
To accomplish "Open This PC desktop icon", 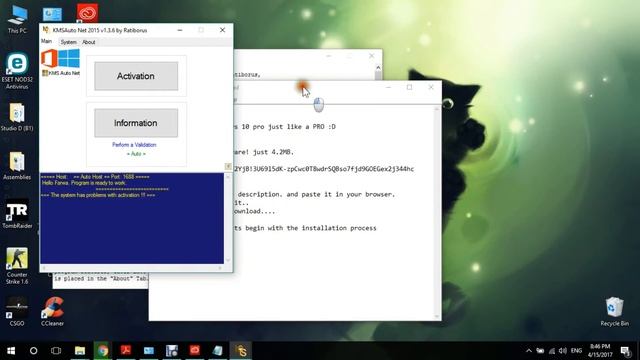I will [17, 20].
